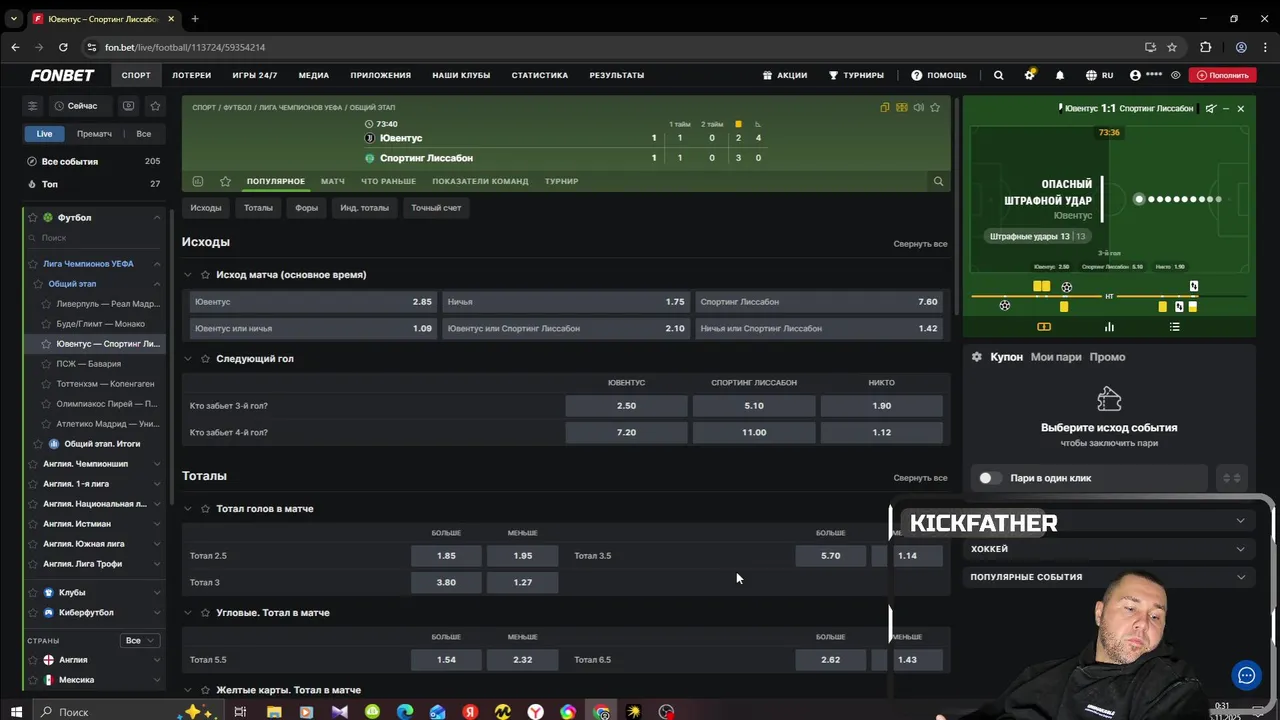Open match in separate window icon
This screenshot has height=720, width=1280.
point(885,108)
